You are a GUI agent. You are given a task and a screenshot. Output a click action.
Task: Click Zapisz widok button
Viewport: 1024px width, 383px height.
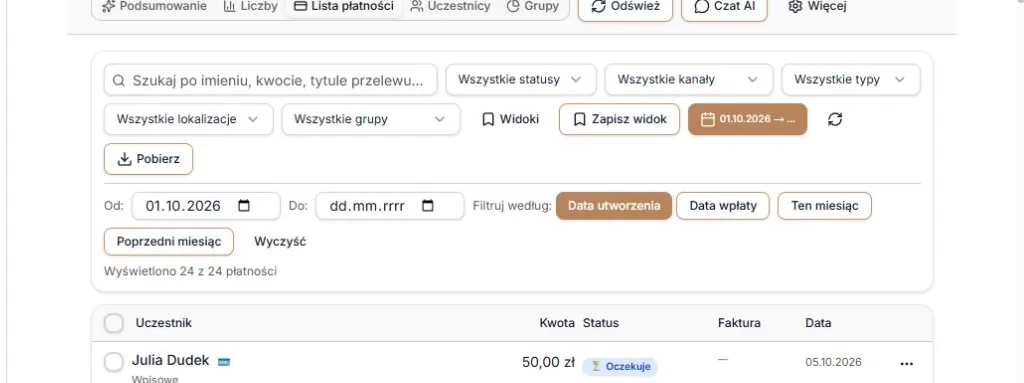[x=619, y=120]
